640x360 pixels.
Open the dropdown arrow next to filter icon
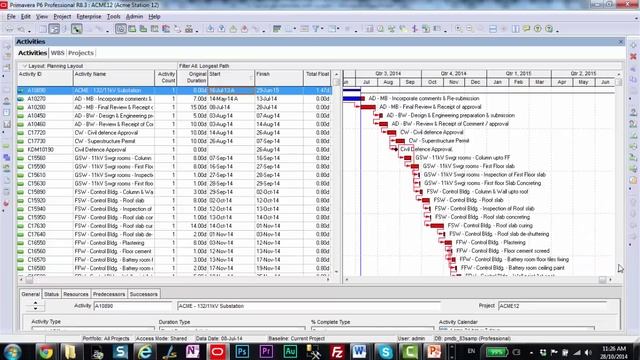pyautogui.click(x=322, y=29)
